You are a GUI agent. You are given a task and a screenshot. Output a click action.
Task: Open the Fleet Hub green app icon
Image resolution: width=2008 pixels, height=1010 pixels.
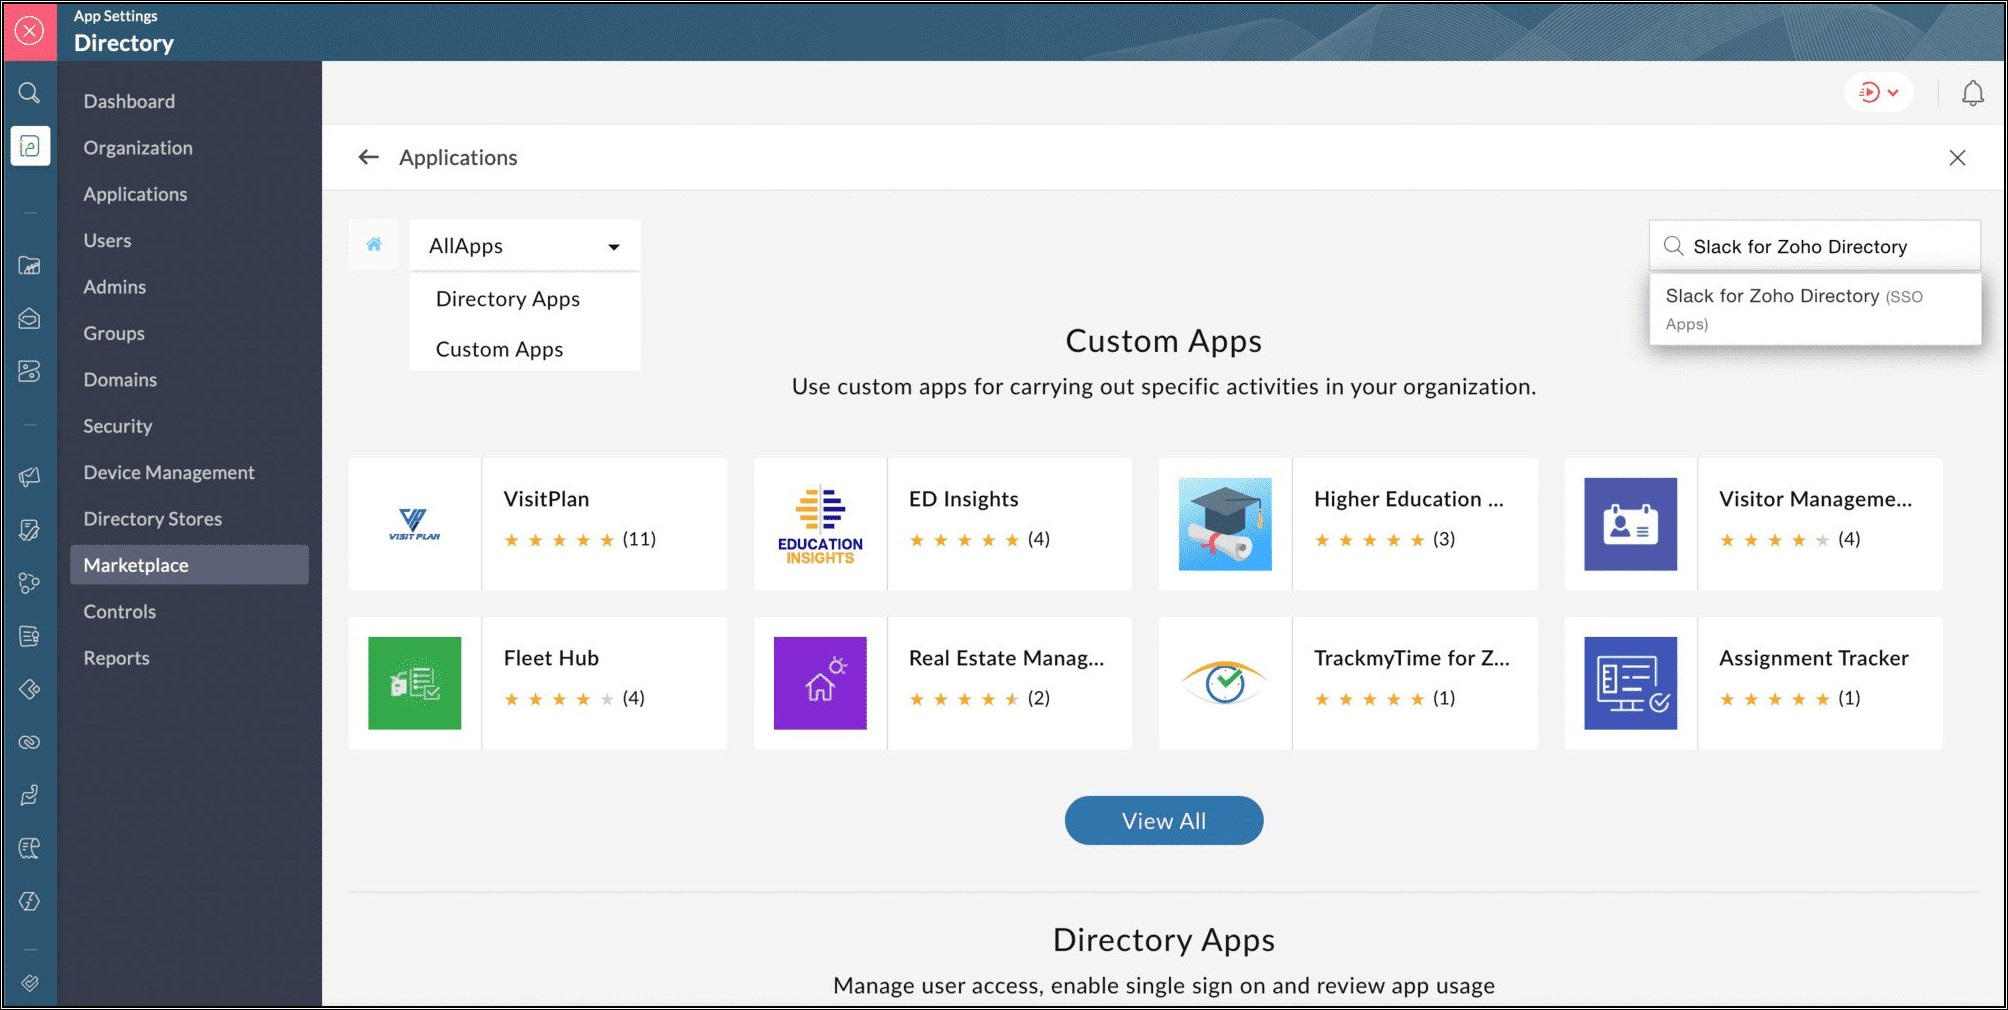tap(414, 683)
